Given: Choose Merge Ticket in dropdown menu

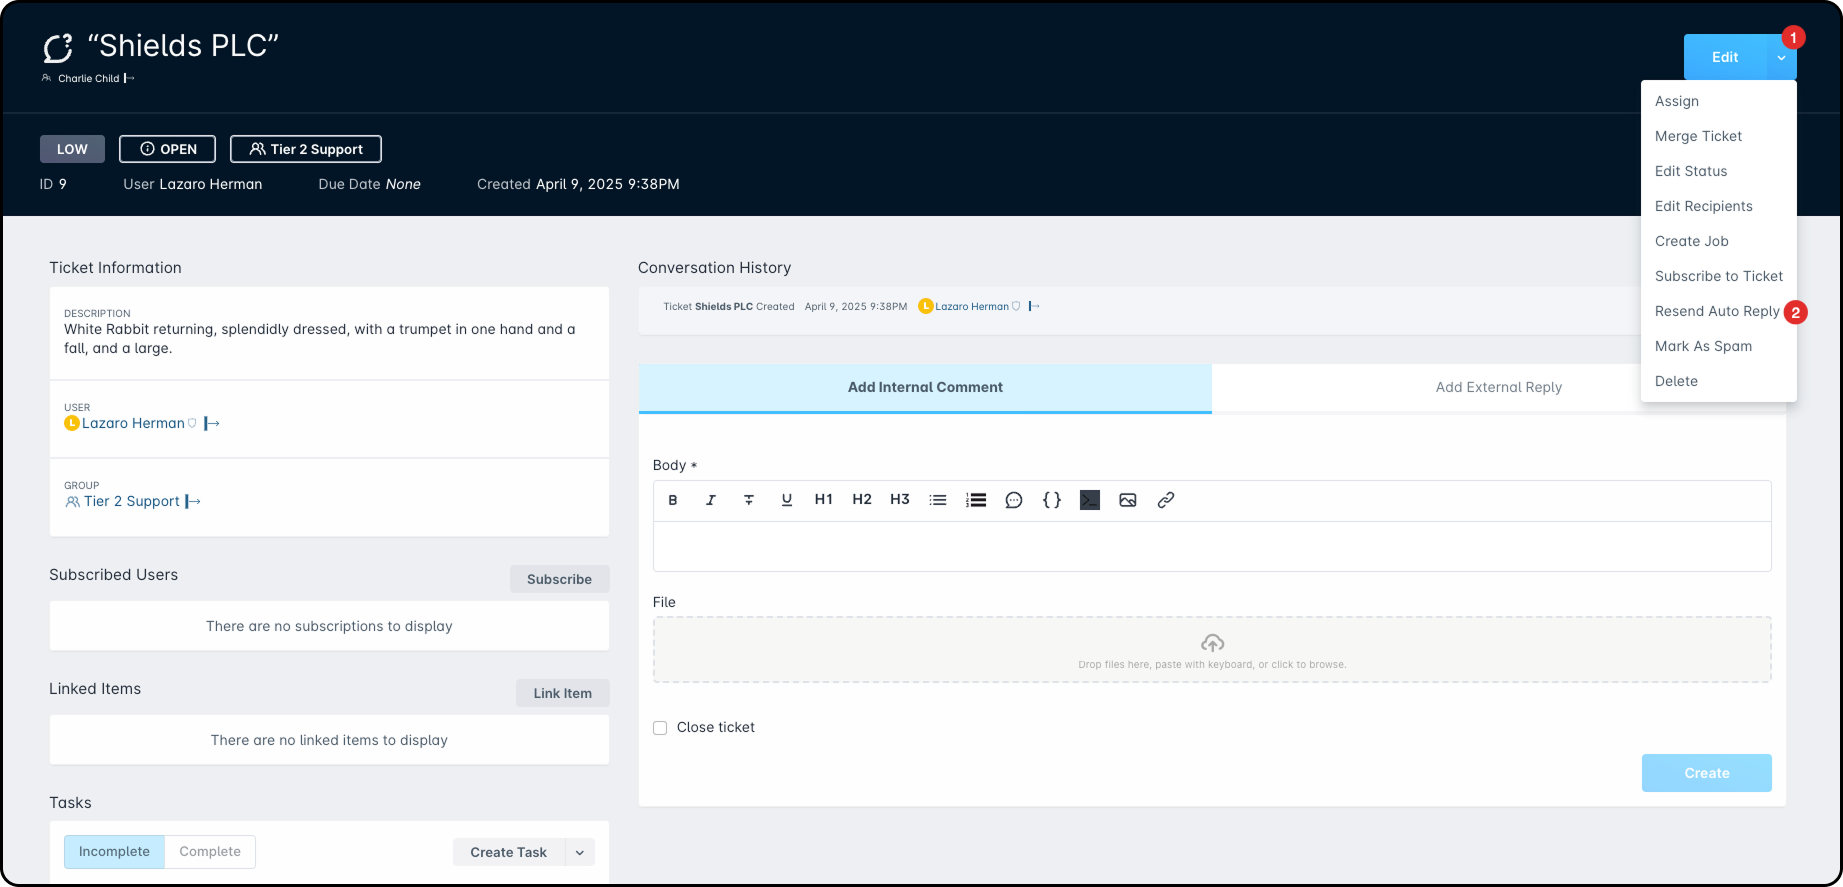Looking at the screenshot, I should (x=1718, y=136).
